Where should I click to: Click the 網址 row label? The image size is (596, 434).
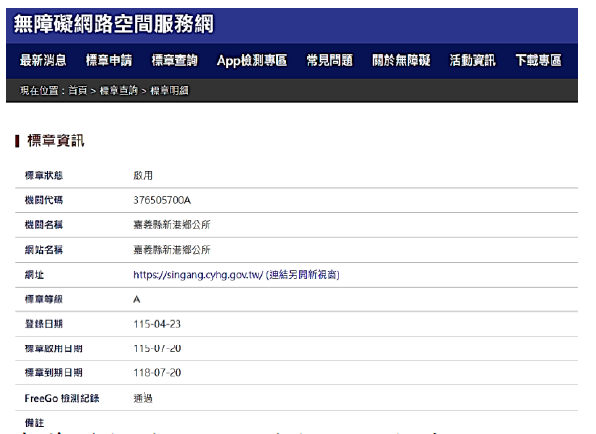tap(34, 274)
